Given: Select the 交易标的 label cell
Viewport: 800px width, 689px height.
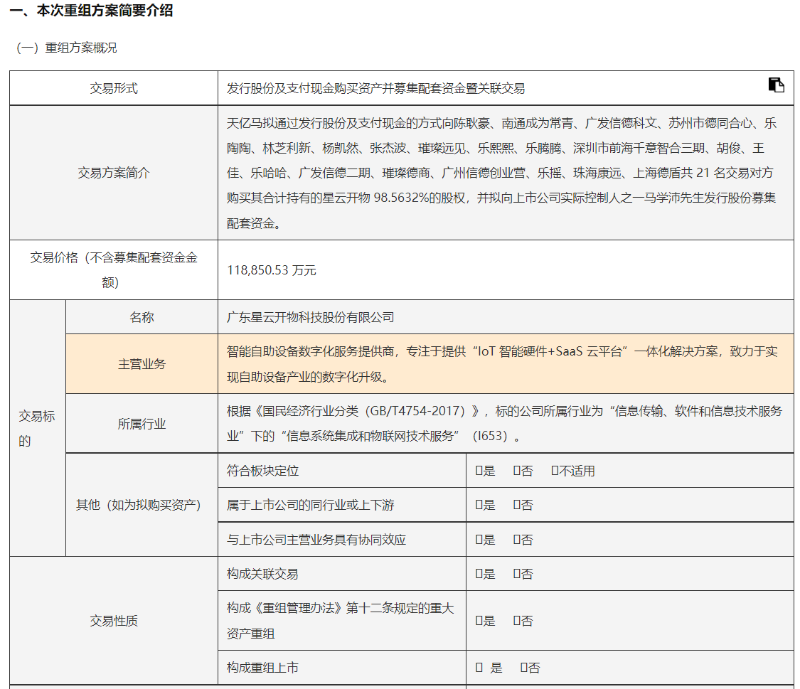Looking at the screenshot, I should 37,428.
